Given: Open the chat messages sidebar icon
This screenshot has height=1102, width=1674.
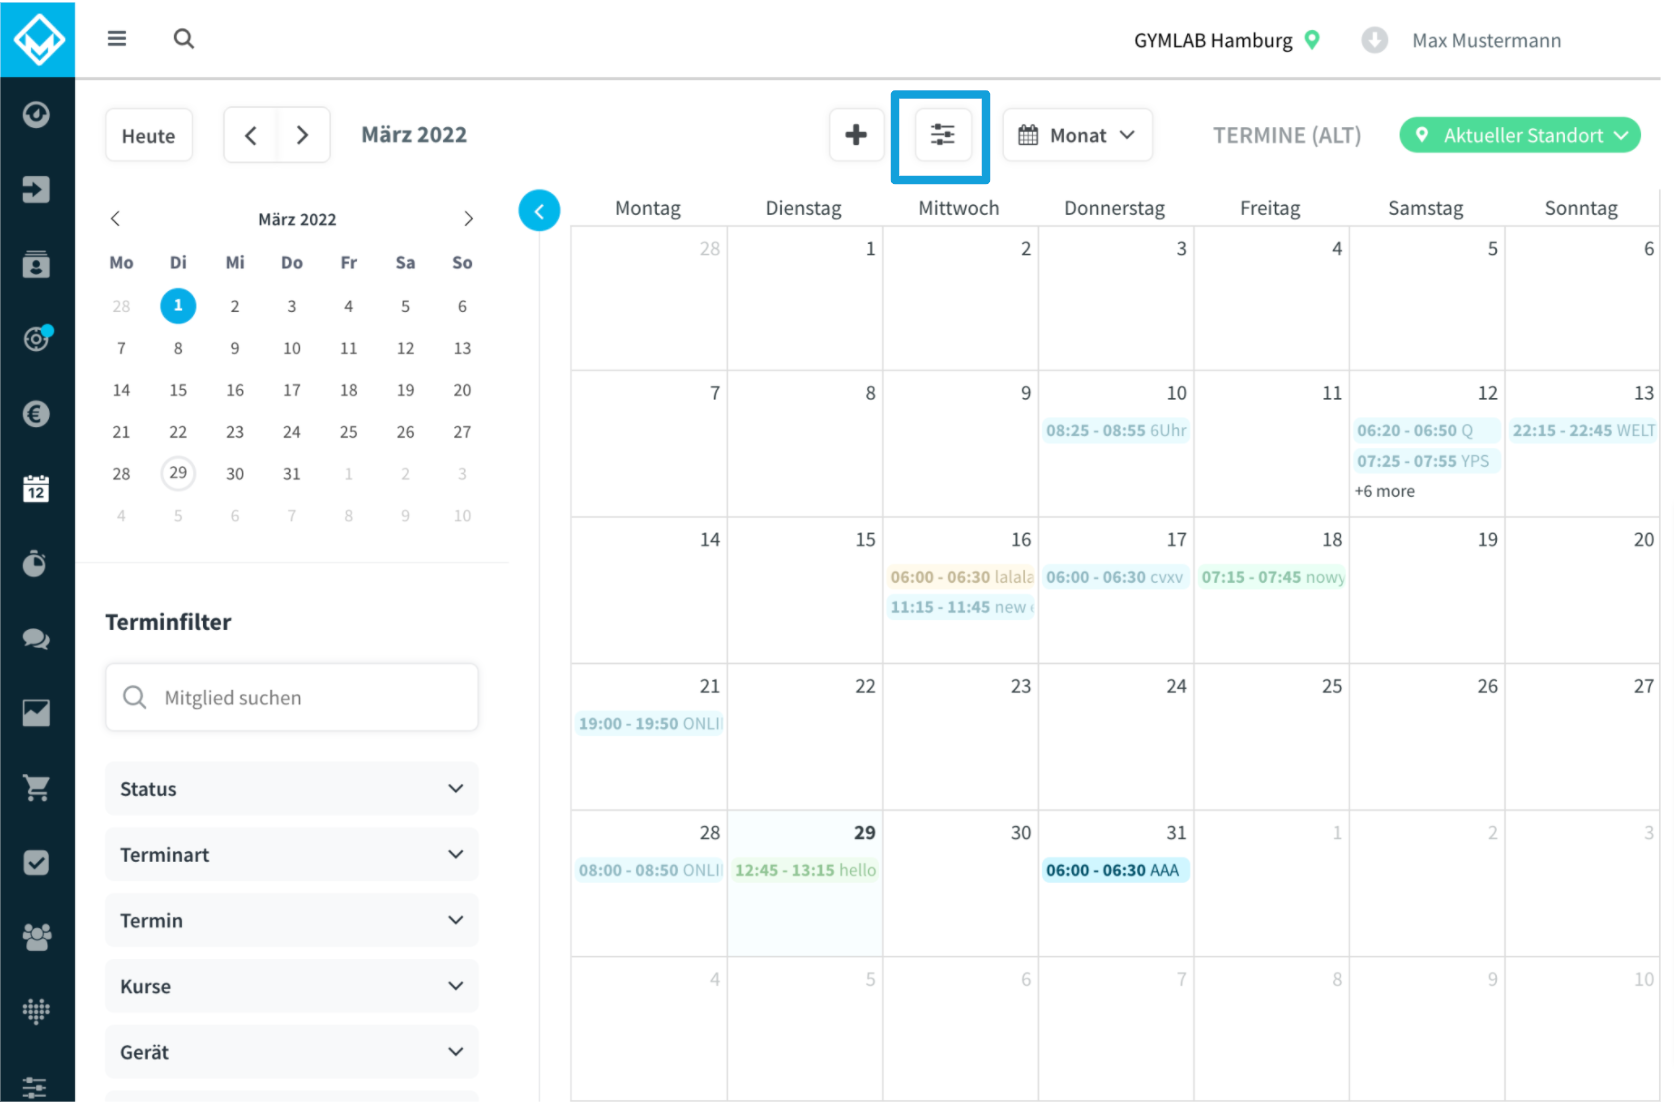Looking at the screenshot, I should pyautogui.click(x=36, y=639).
